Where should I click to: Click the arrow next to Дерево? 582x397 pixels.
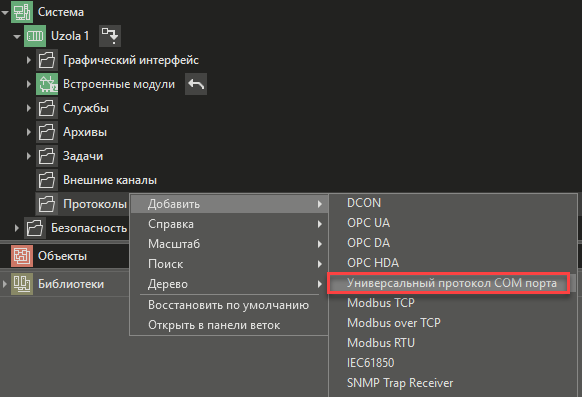click(x=320, y=284)
